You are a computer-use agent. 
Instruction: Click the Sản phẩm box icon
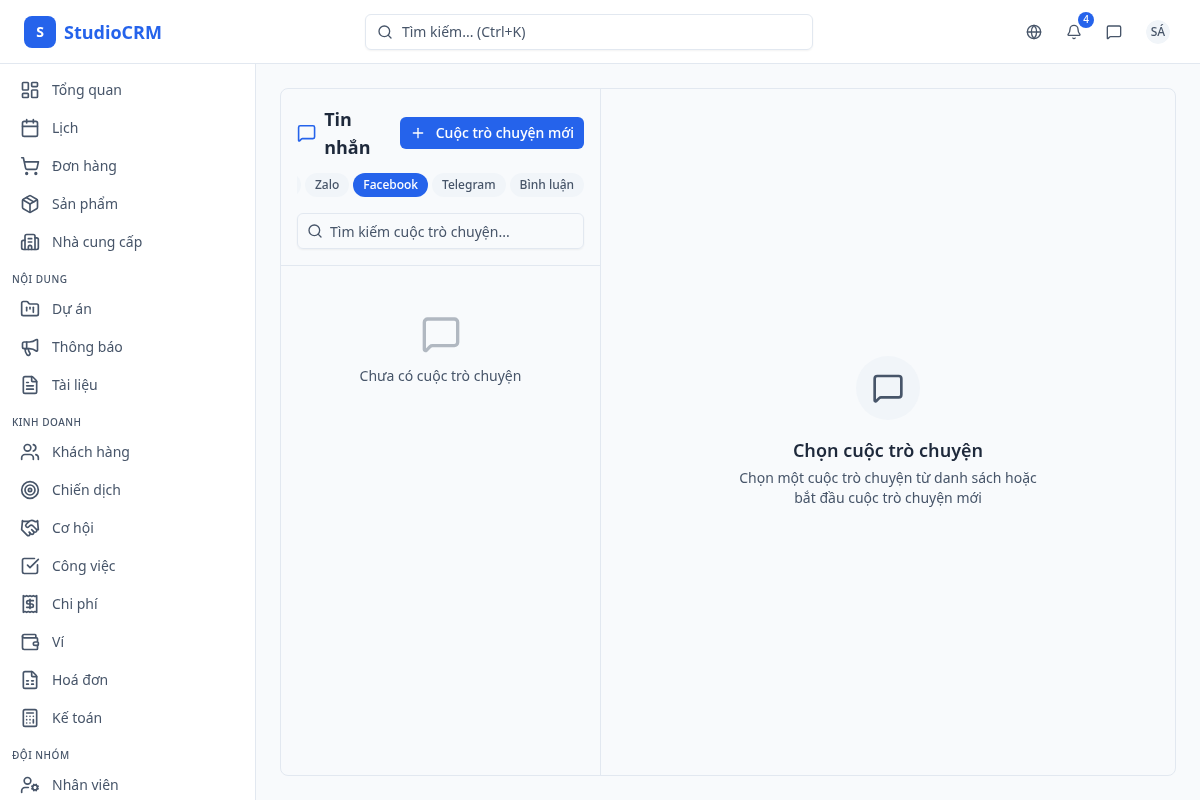[30, 204]
